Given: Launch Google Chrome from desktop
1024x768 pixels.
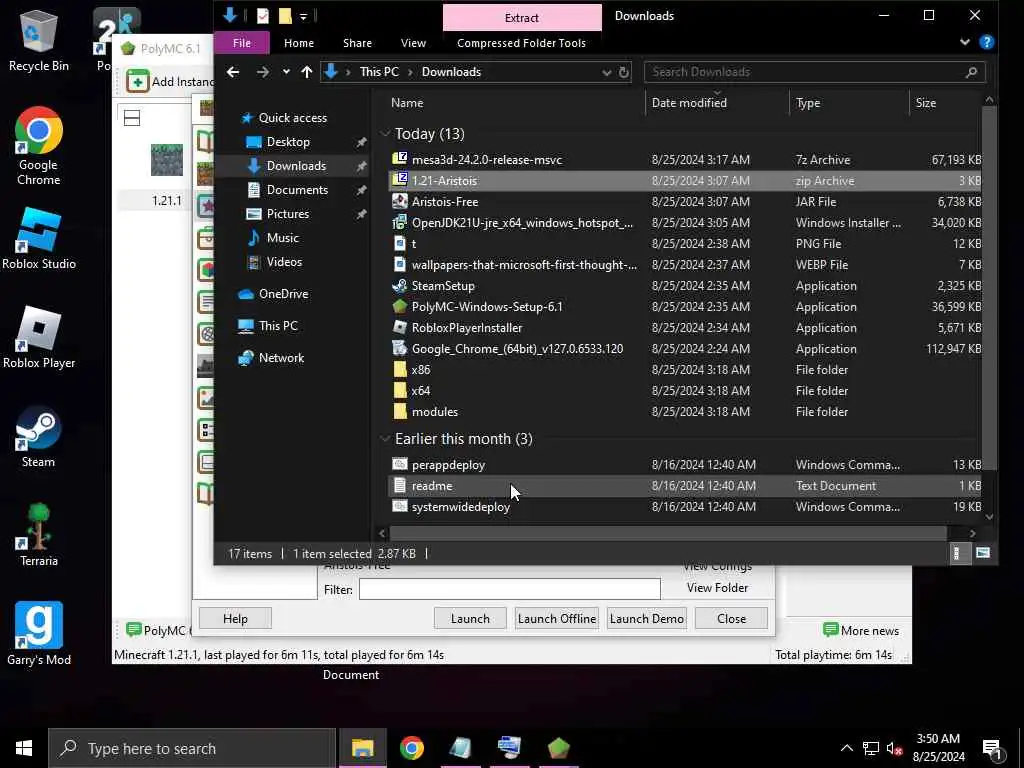Looking at the screenshot, I should tap(39, 146).
